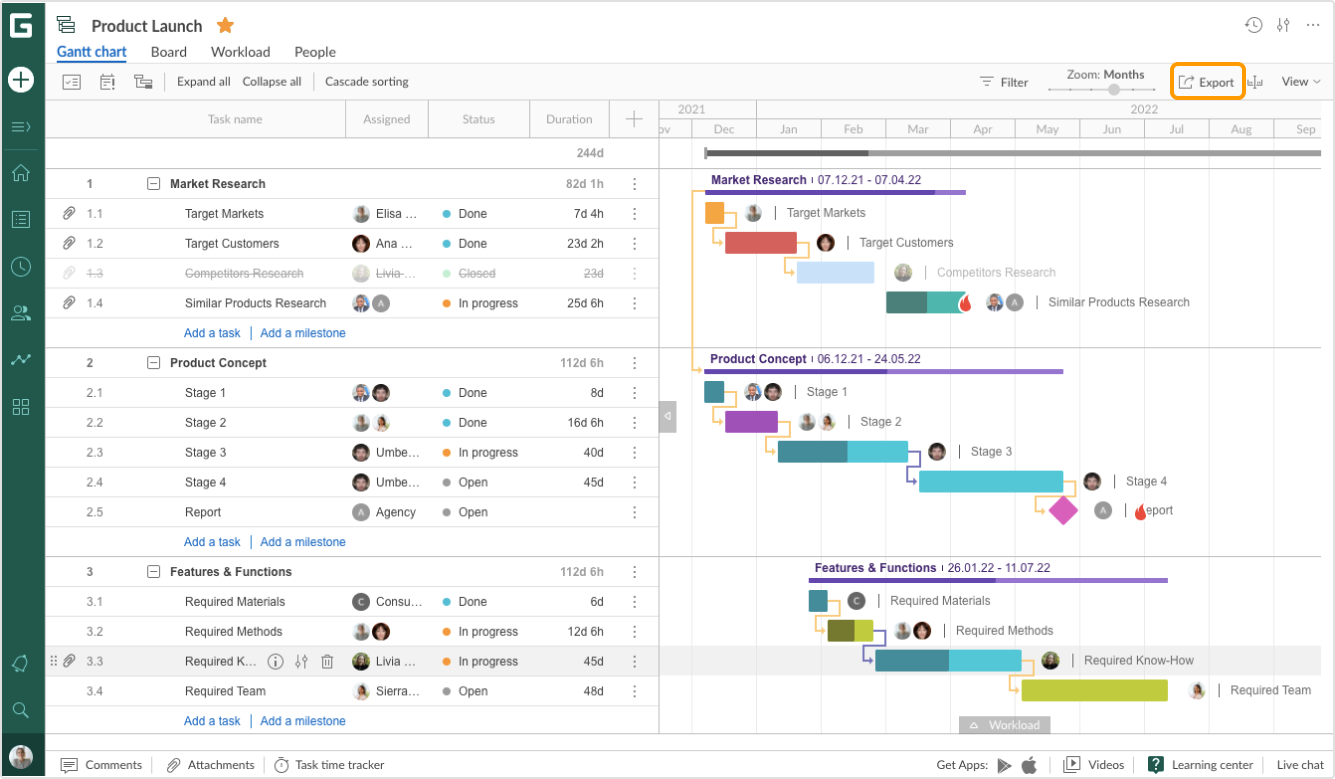Select the Home icon in the sidebar

21,173
